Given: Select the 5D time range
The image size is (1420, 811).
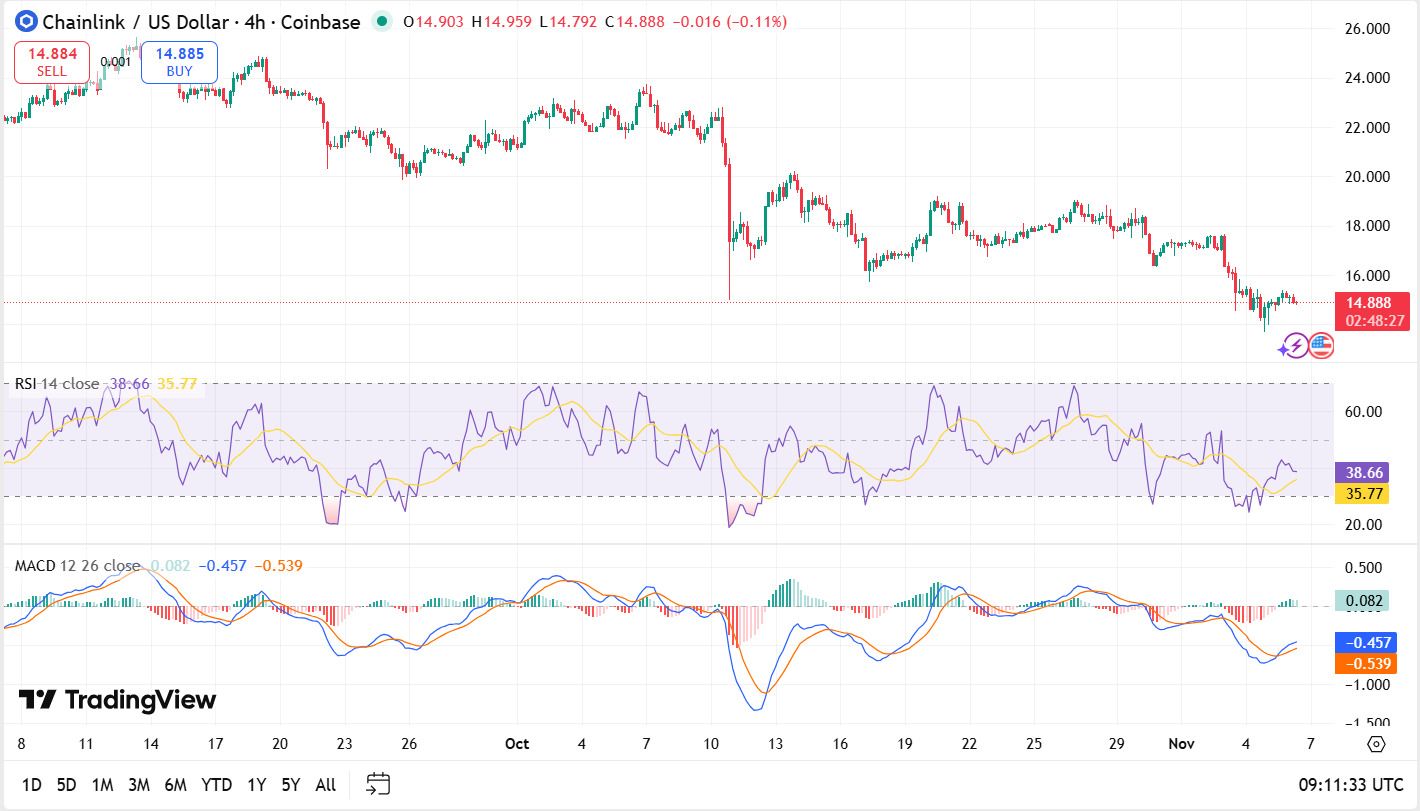Looking at the screenshot, I should click(x=66, y=785).
